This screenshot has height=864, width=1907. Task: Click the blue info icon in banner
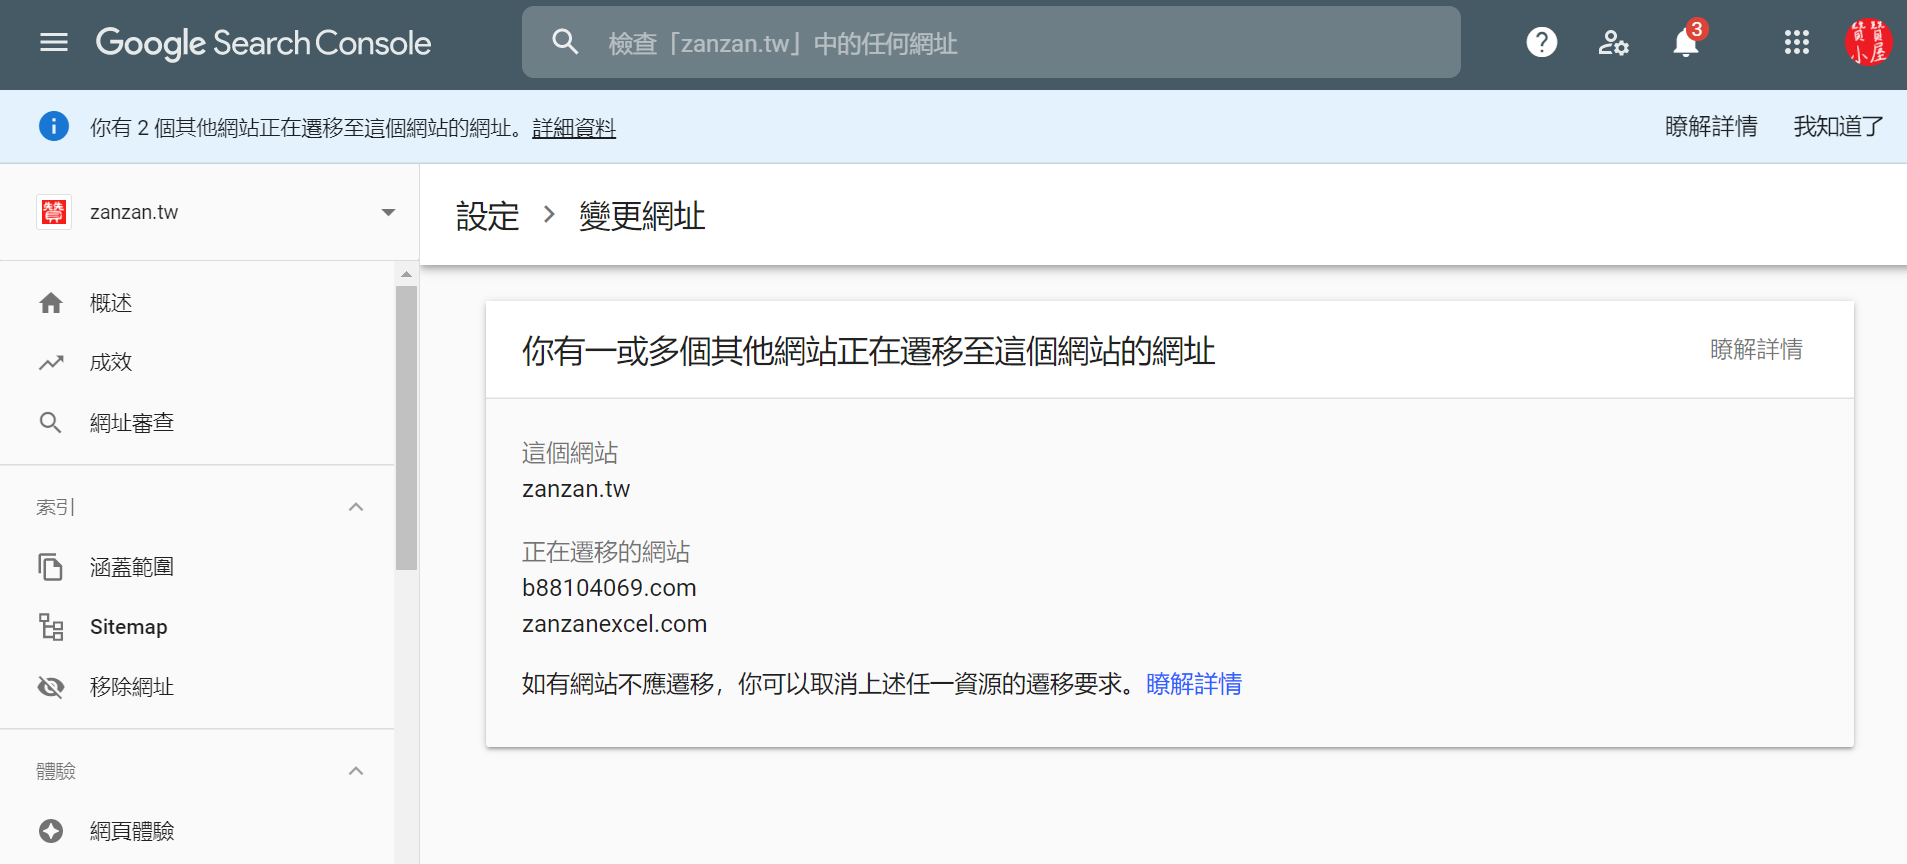click(x=54, y=126)
